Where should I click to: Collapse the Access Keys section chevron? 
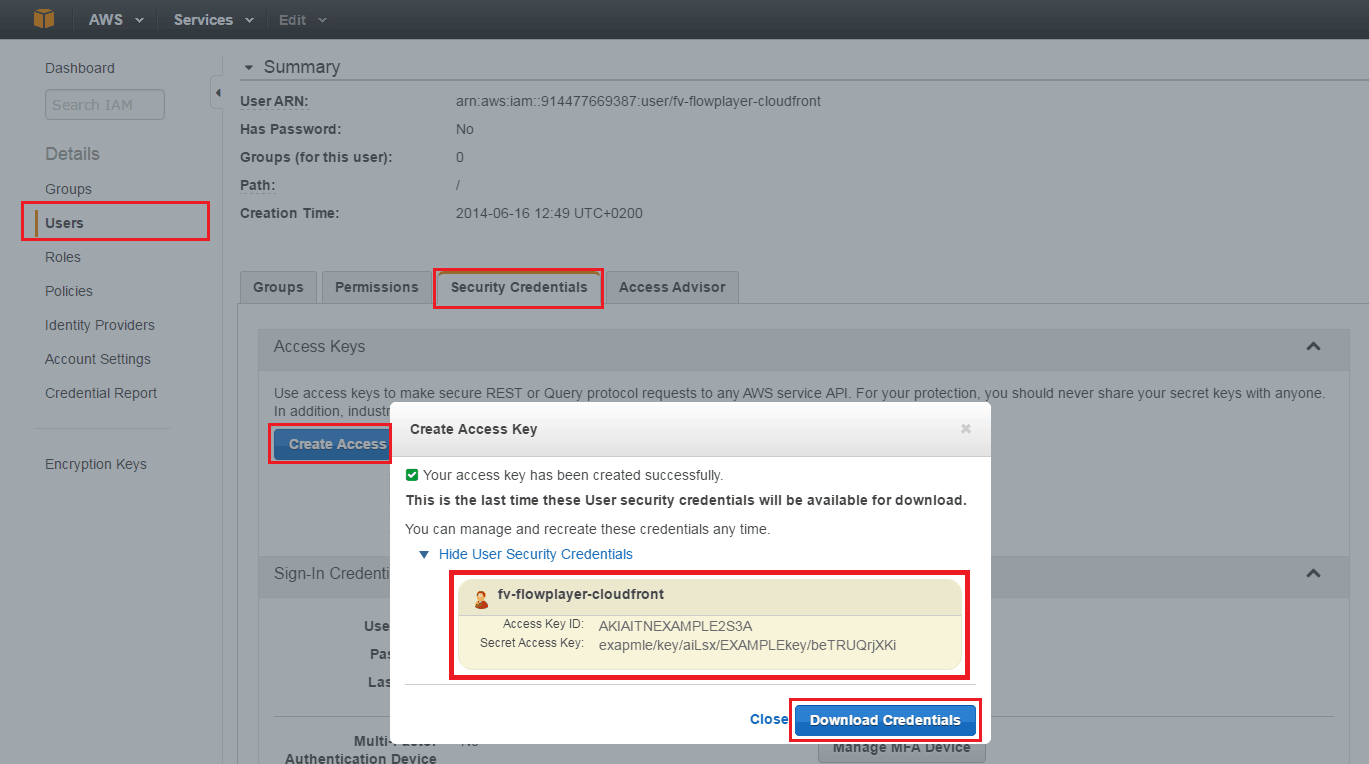point(1313,346)
